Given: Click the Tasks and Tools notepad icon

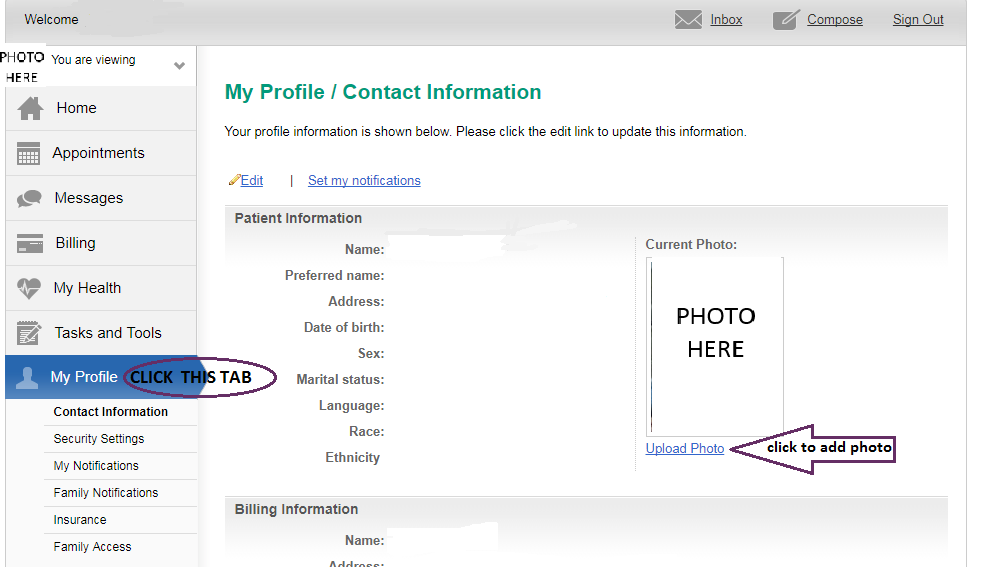Looking at the screenshot, I should pyautogui.click(x=30, y=333).
